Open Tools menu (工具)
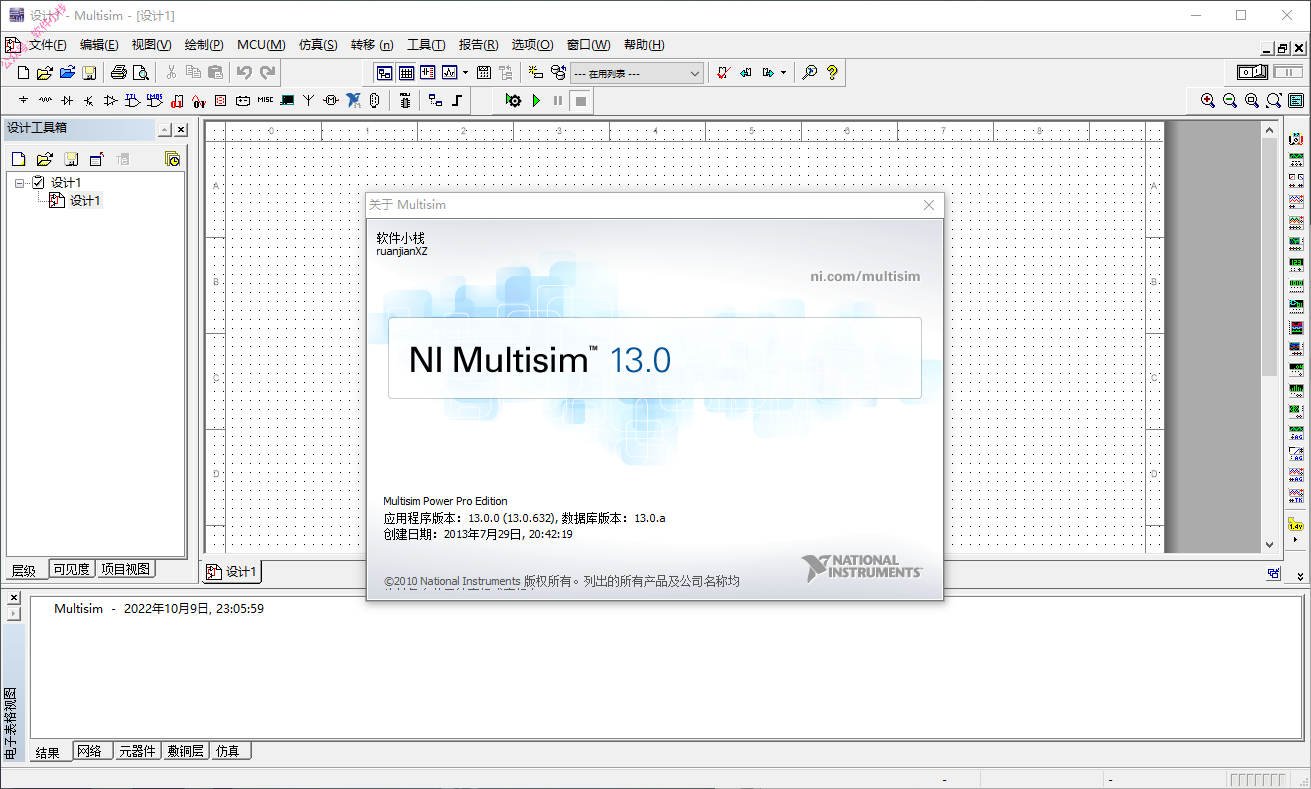The width and height of the screenshot is (1311, 789). coord(426,45)
